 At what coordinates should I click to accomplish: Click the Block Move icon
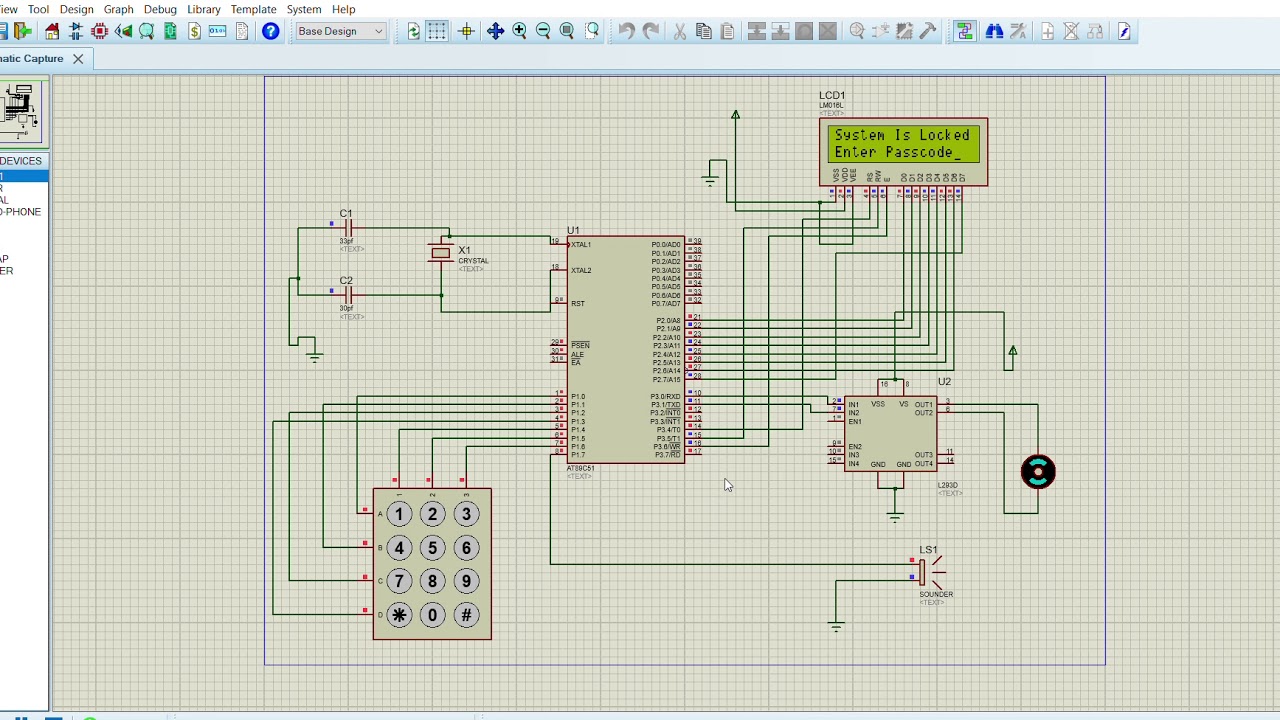(x=781, y=31)
